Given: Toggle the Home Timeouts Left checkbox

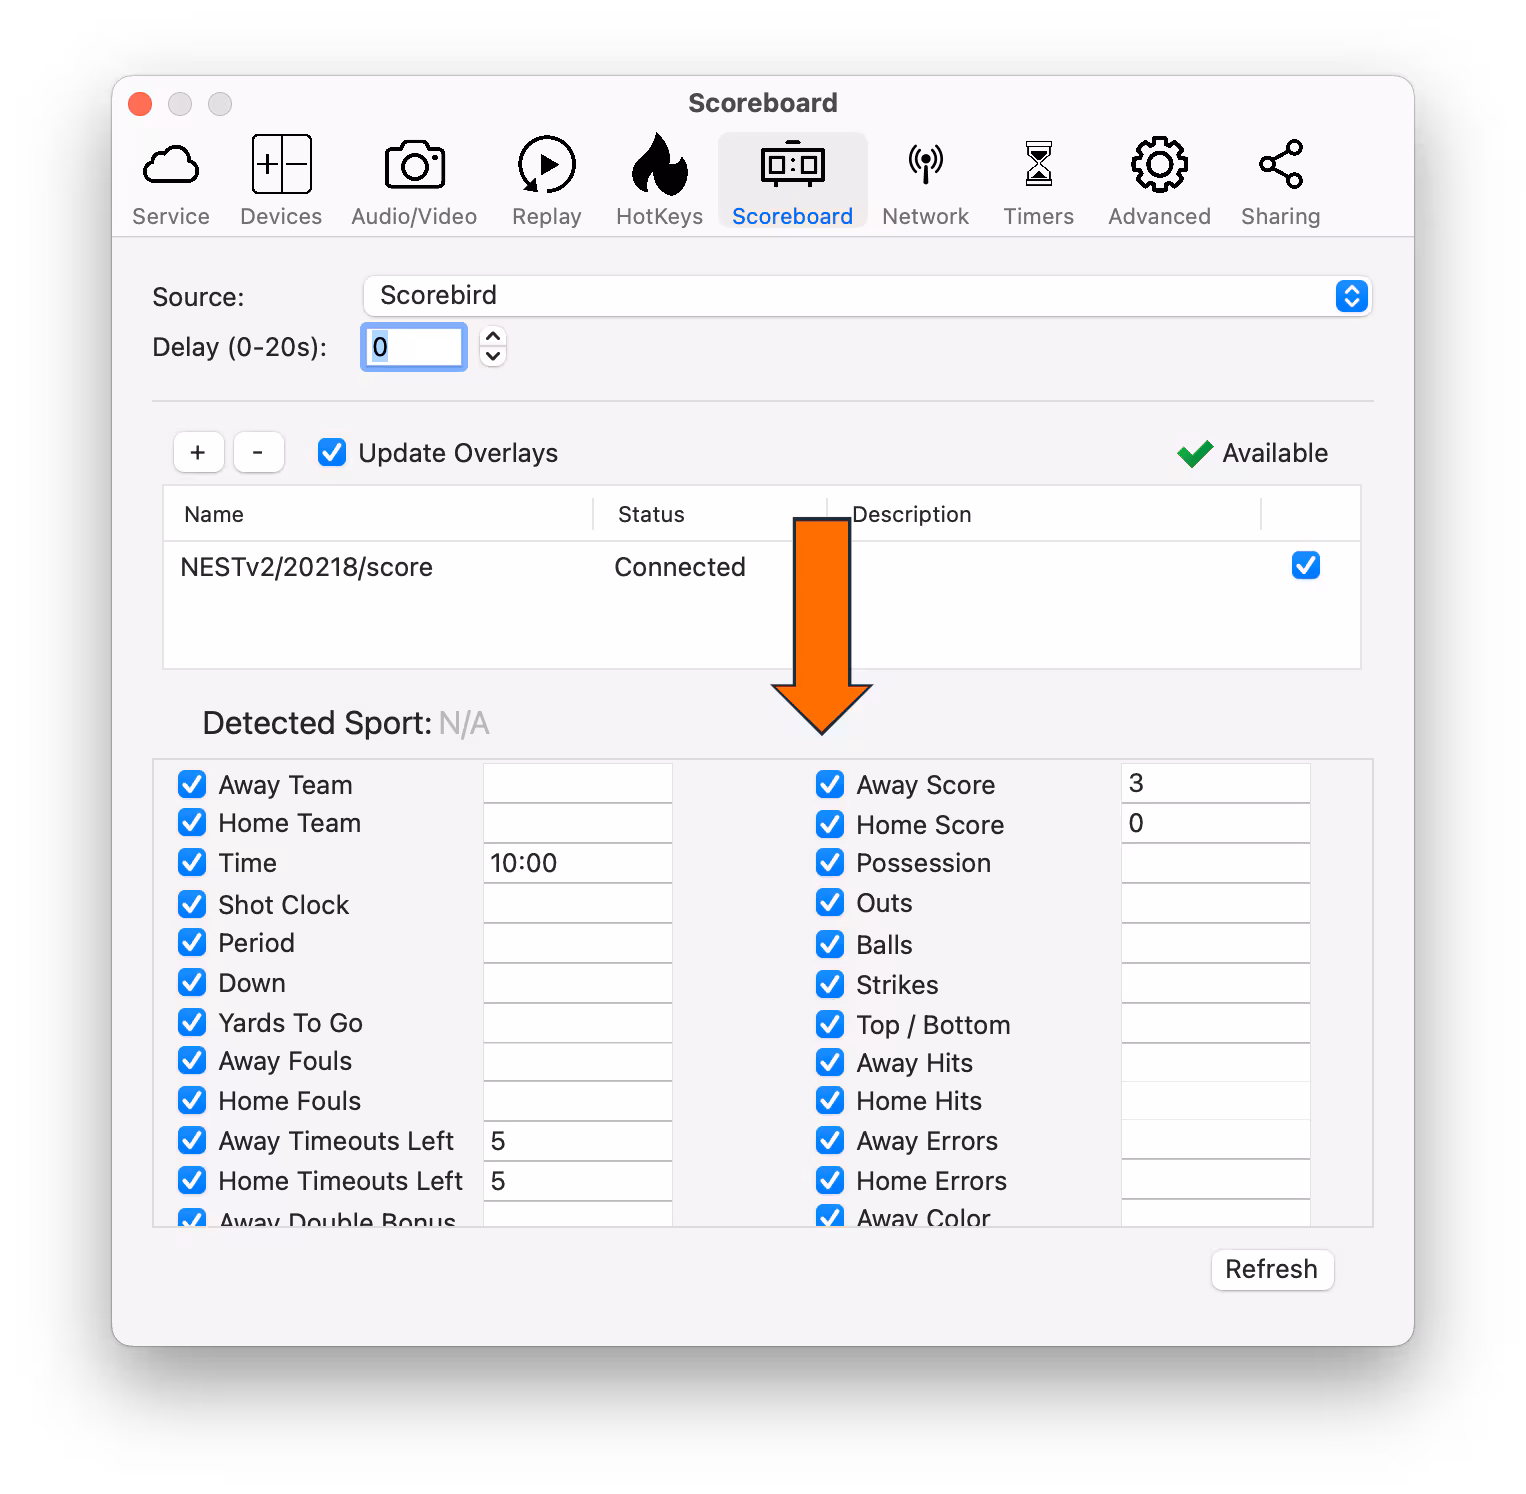Looking at the screenshot, I should click(192, 1180).
